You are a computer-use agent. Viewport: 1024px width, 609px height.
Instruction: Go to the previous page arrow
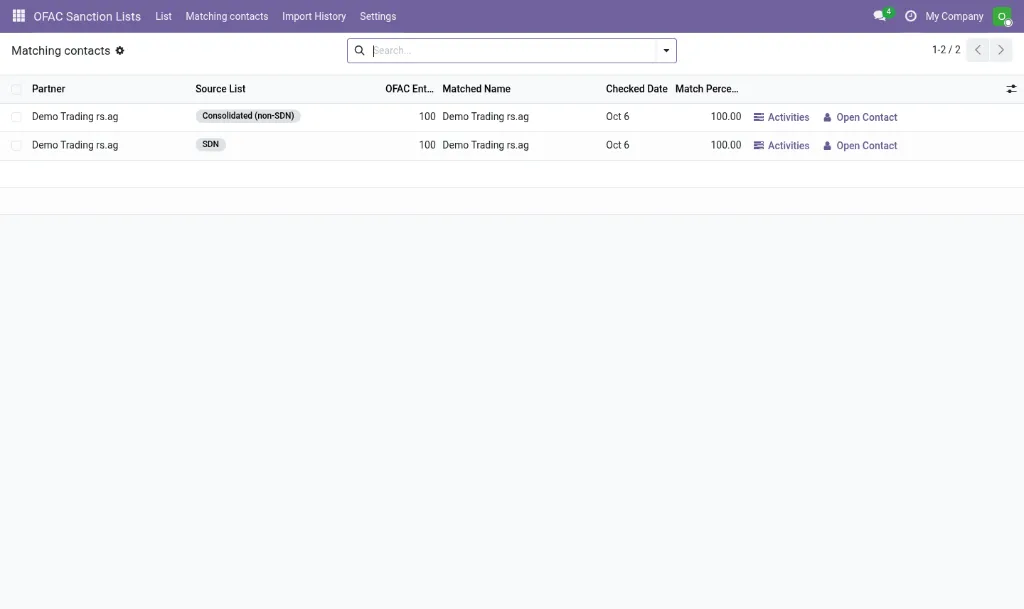point(978,50)
